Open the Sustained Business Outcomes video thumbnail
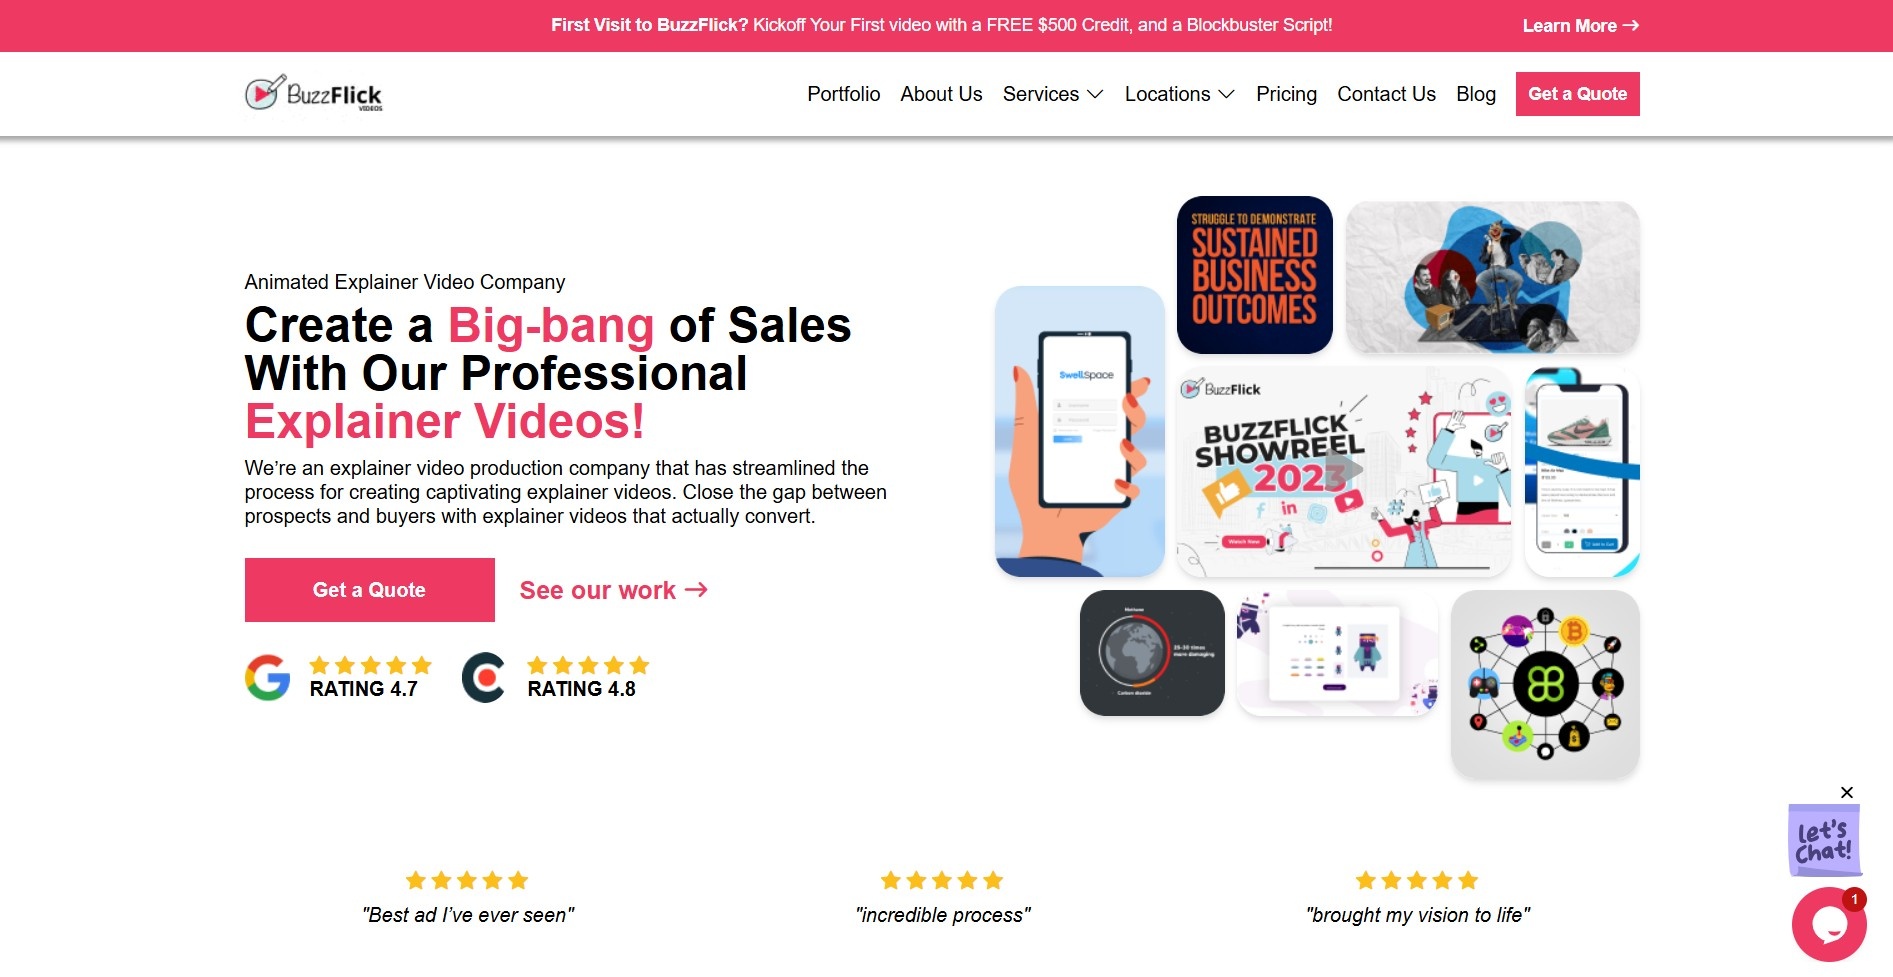This screenshot has height=977, width=1893. point(1255,275)
